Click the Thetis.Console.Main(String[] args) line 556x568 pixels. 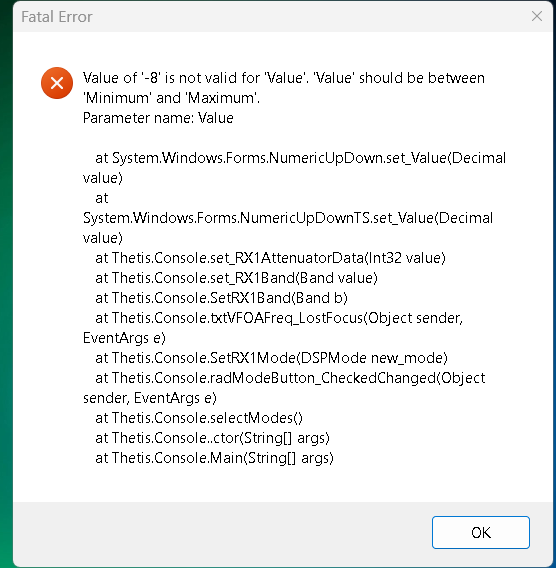tap(214, 458)
